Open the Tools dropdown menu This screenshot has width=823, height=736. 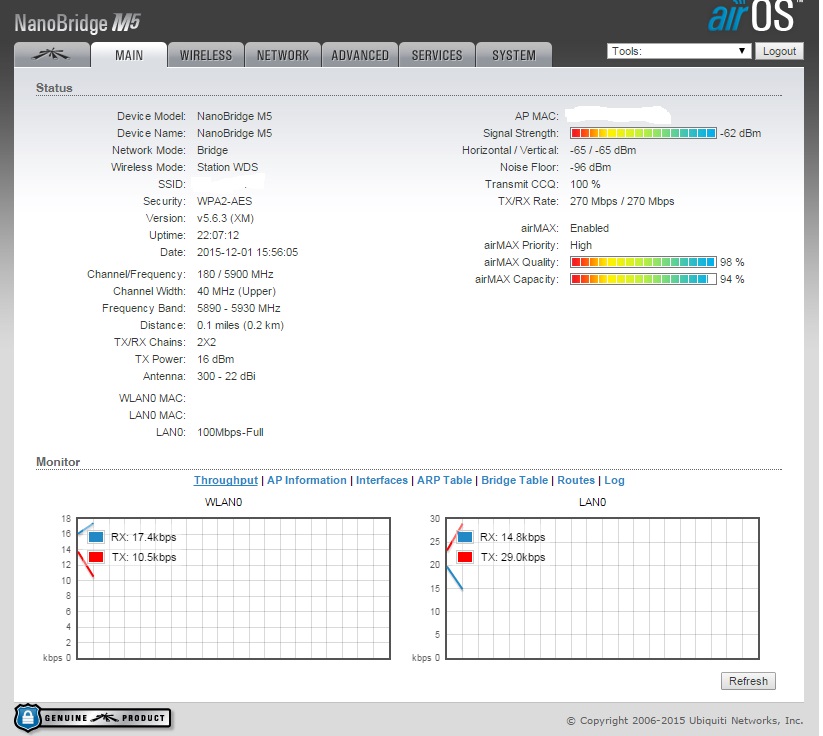[679, 51]
